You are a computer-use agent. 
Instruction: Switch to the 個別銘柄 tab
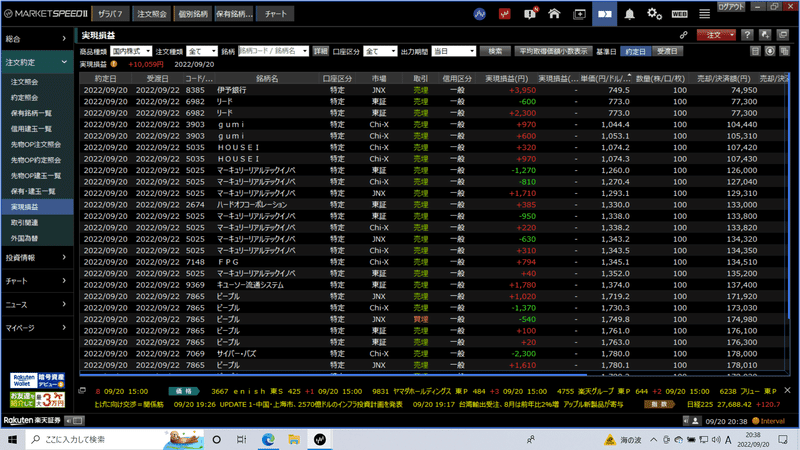193,14
